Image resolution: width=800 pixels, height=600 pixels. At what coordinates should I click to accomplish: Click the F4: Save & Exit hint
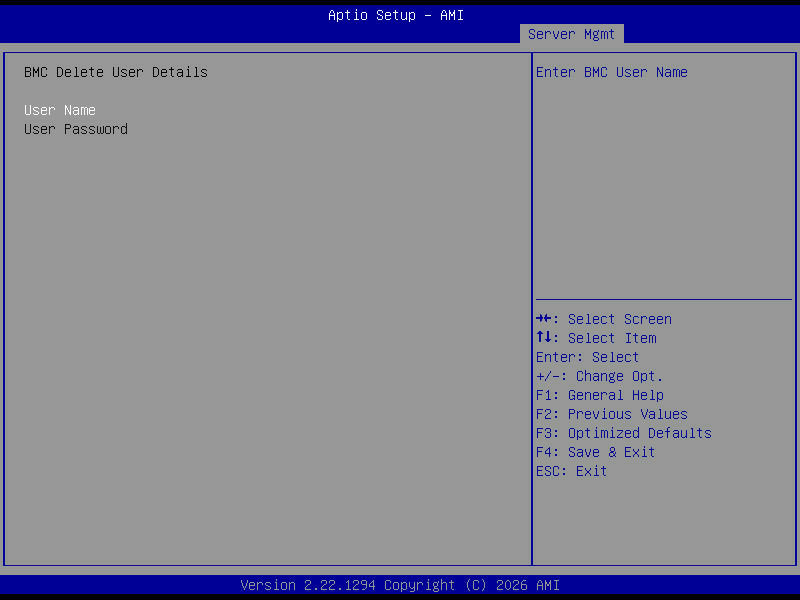[x=595, y=452]
